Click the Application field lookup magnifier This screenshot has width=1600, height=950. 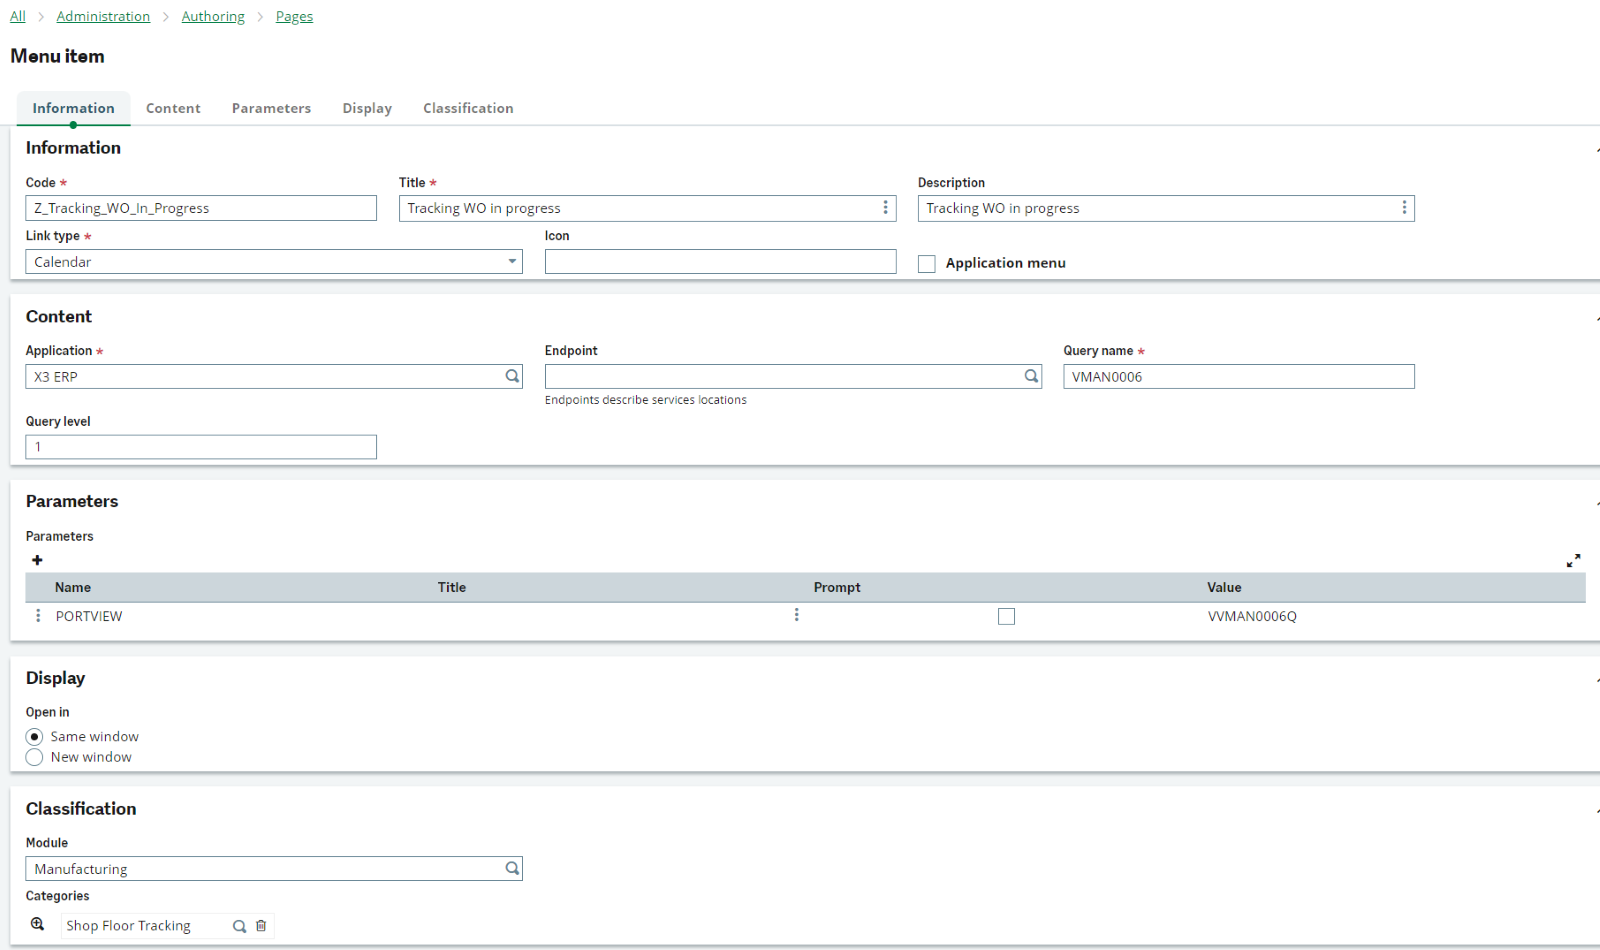click(x=512, y=376)
